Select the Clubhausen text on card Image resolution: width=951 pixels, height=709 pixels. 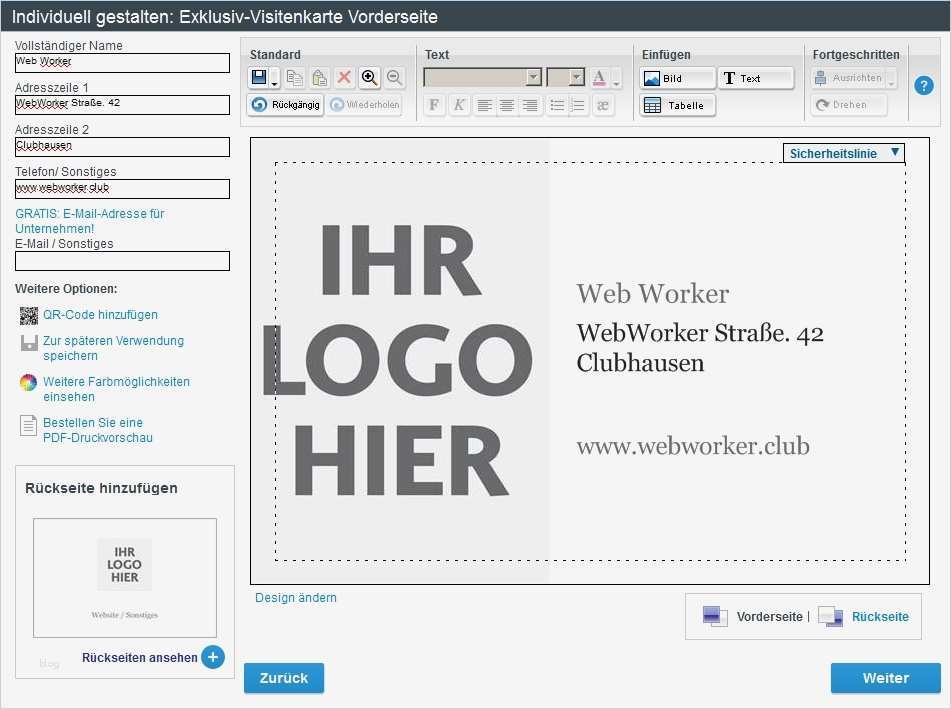[640, 363]
